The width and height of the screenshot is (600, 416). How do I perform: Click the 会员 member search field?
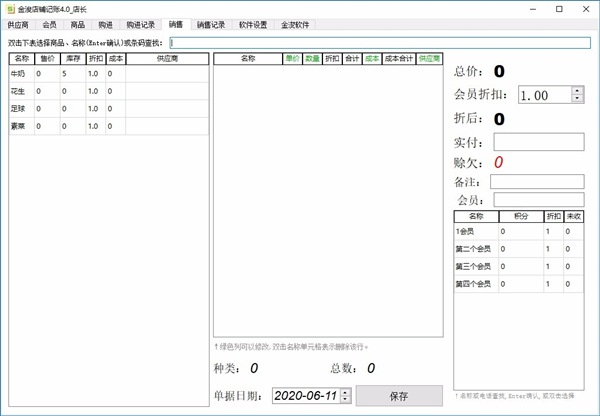pos(538,200)
